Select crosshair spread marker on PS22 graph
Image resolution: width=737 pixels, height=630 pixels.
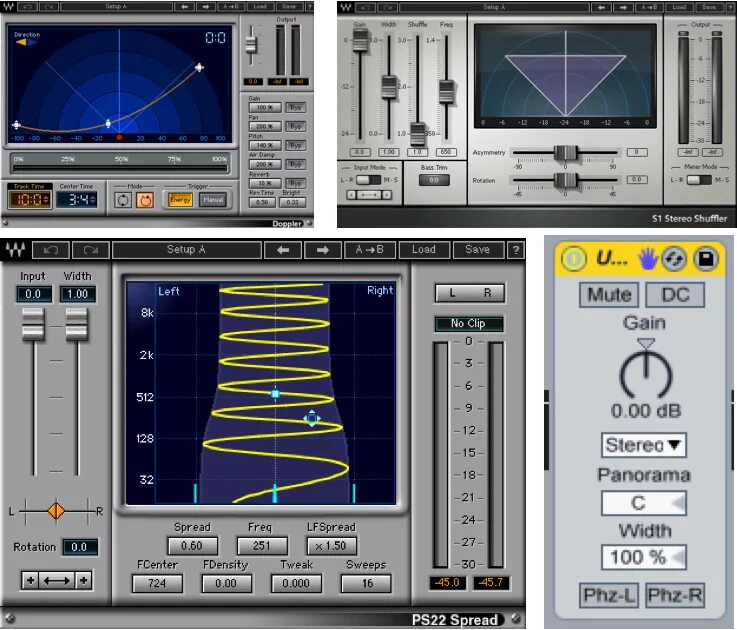[312, 418]
